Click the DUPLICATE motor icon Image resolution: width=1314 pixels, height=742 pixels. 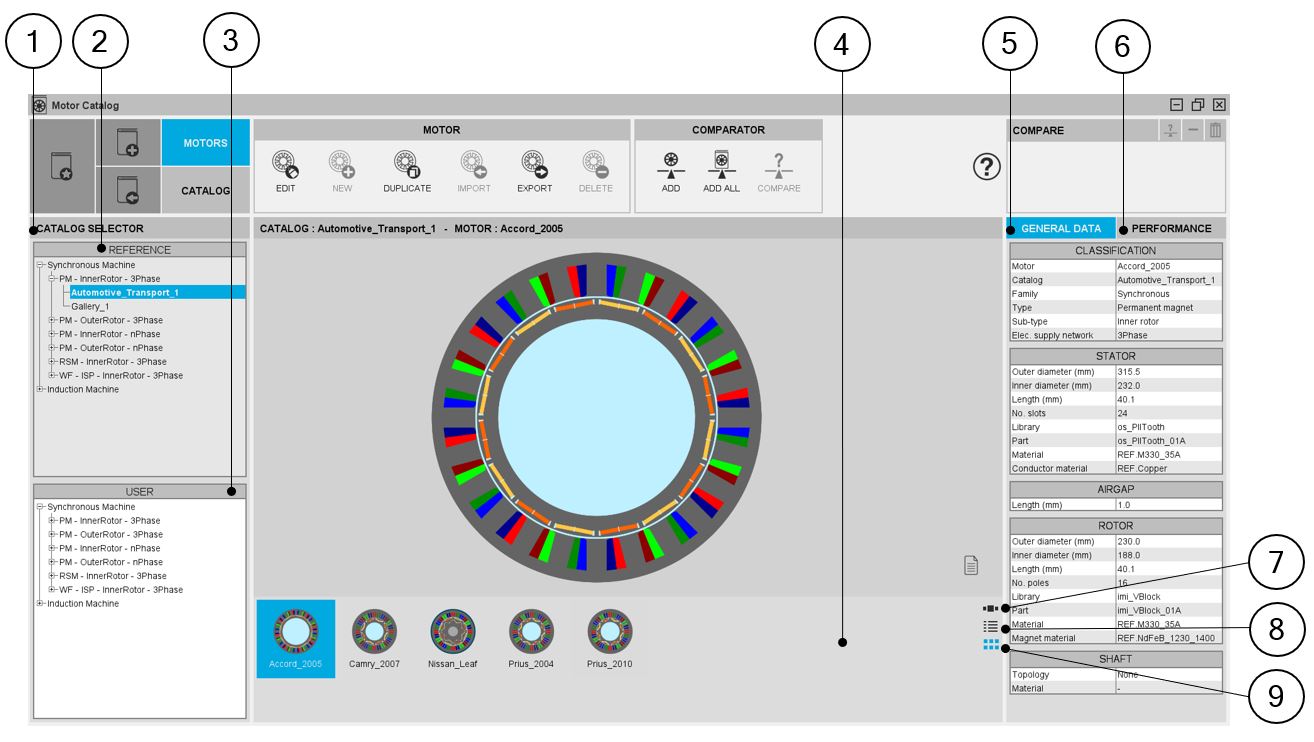(x=406, y=165)
